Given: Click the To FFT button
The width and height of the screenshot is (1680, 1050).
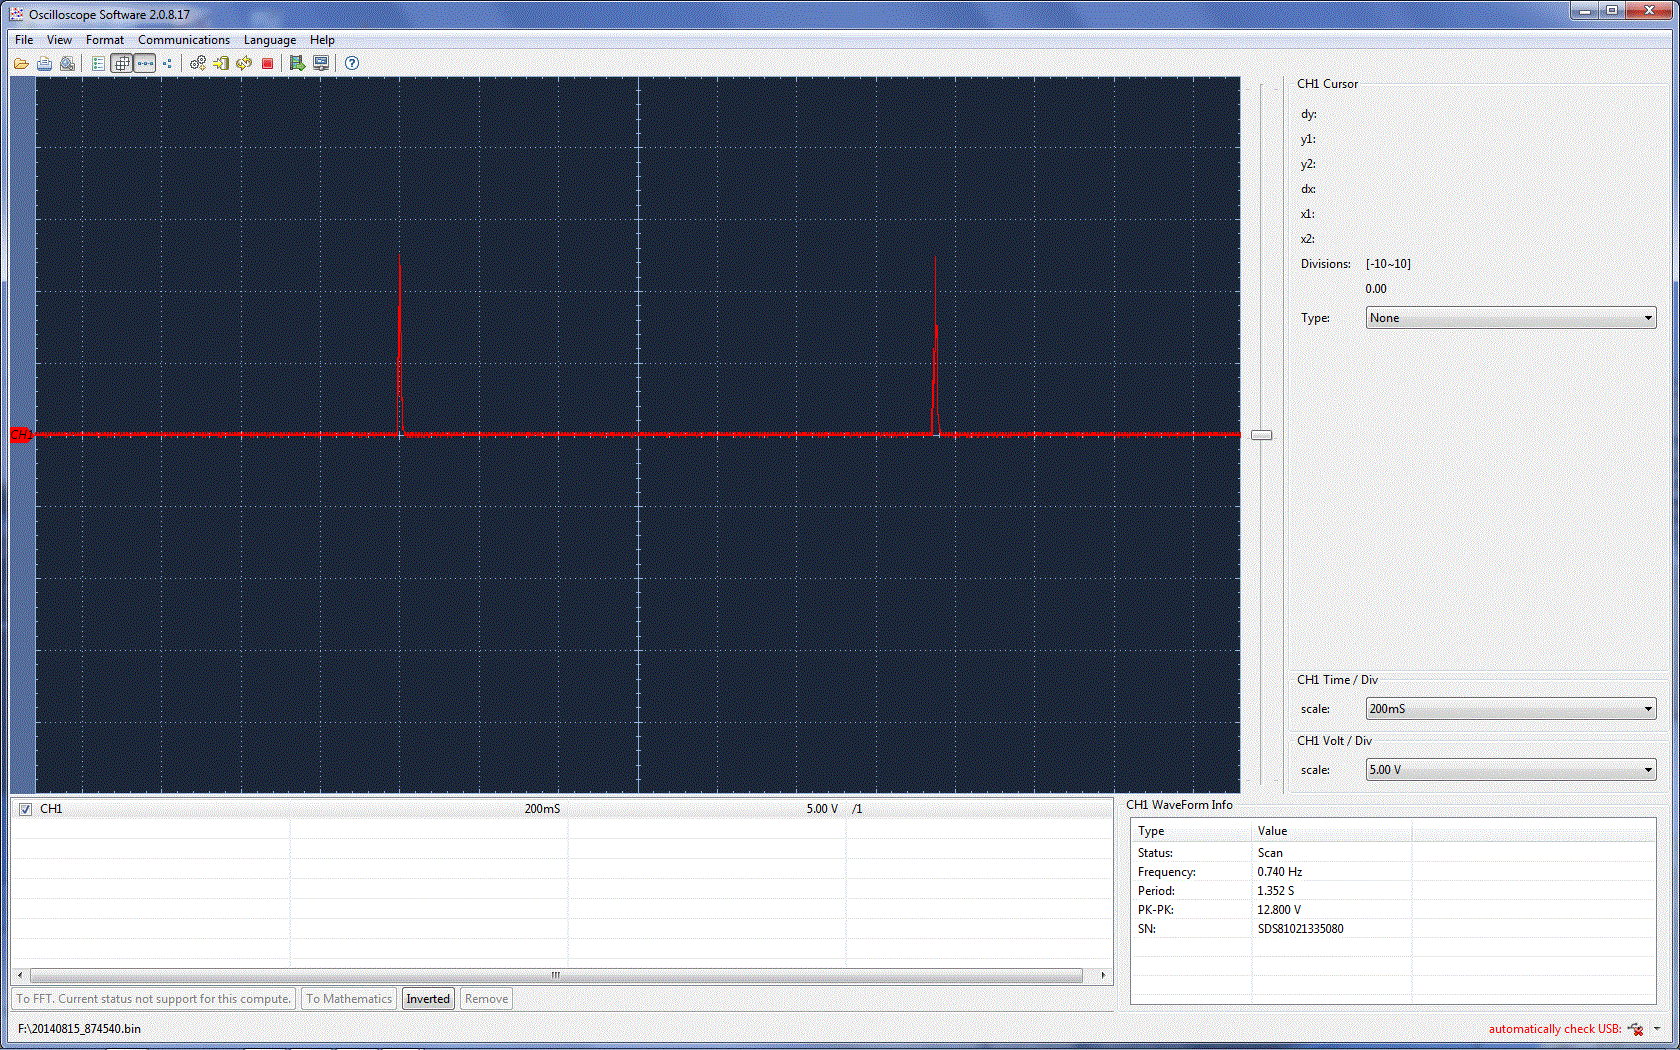Looking at the screenshot, I should point(153,999).
